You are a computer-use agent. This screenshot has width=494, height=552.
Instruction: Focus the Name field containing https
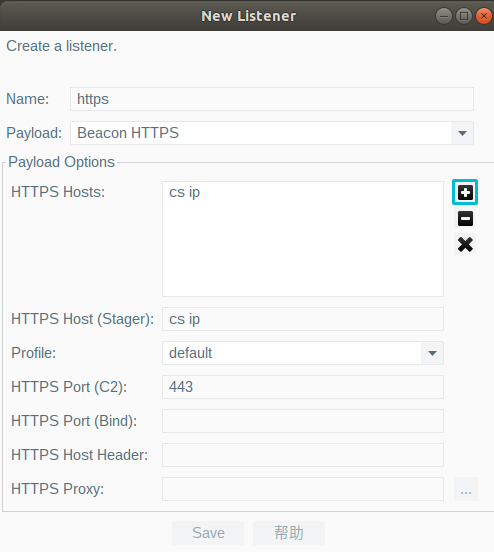click(272, 99)
